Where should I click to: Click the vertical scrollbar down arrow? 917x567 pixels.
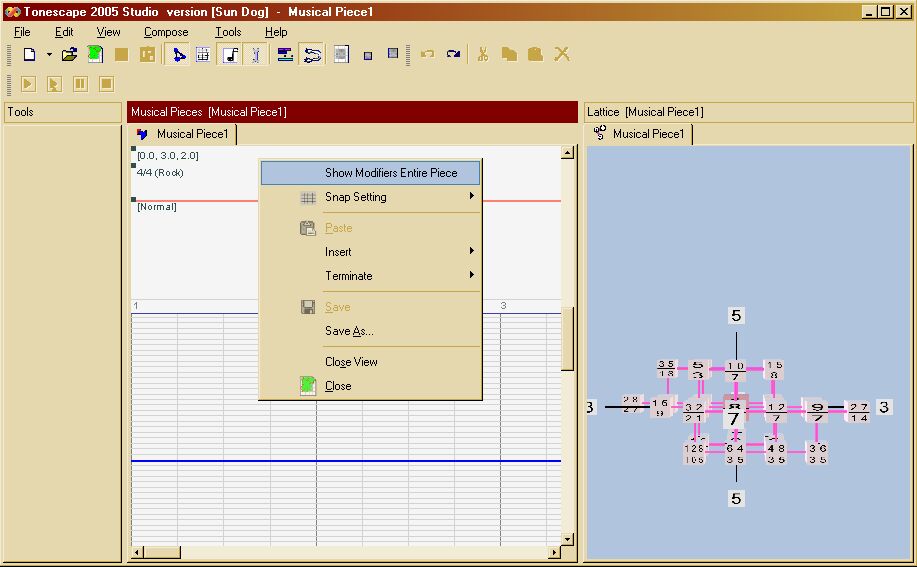pyautogui.click(x=567, y=539)
